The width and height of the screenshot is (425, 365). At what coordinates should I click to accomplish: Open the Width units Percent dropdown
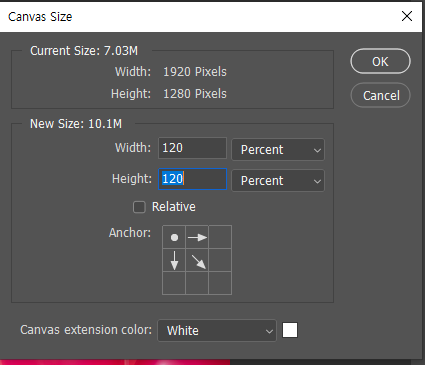[x=278, y=149]
